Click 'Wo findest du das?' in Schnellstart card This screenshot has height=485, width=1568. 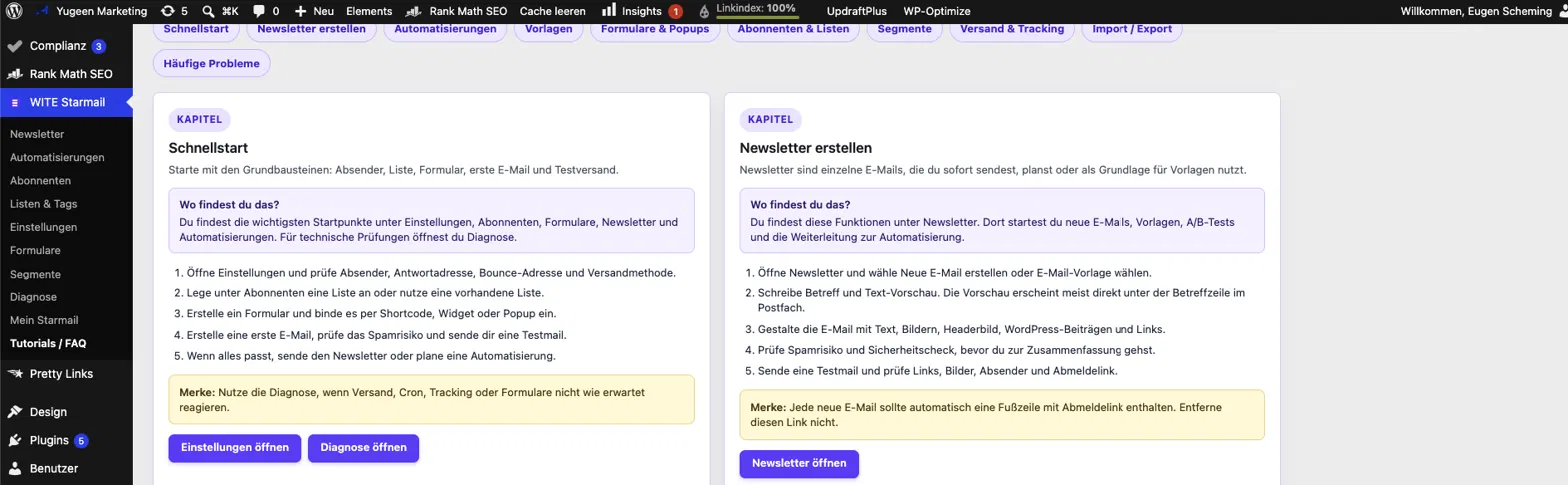[229, 205]
